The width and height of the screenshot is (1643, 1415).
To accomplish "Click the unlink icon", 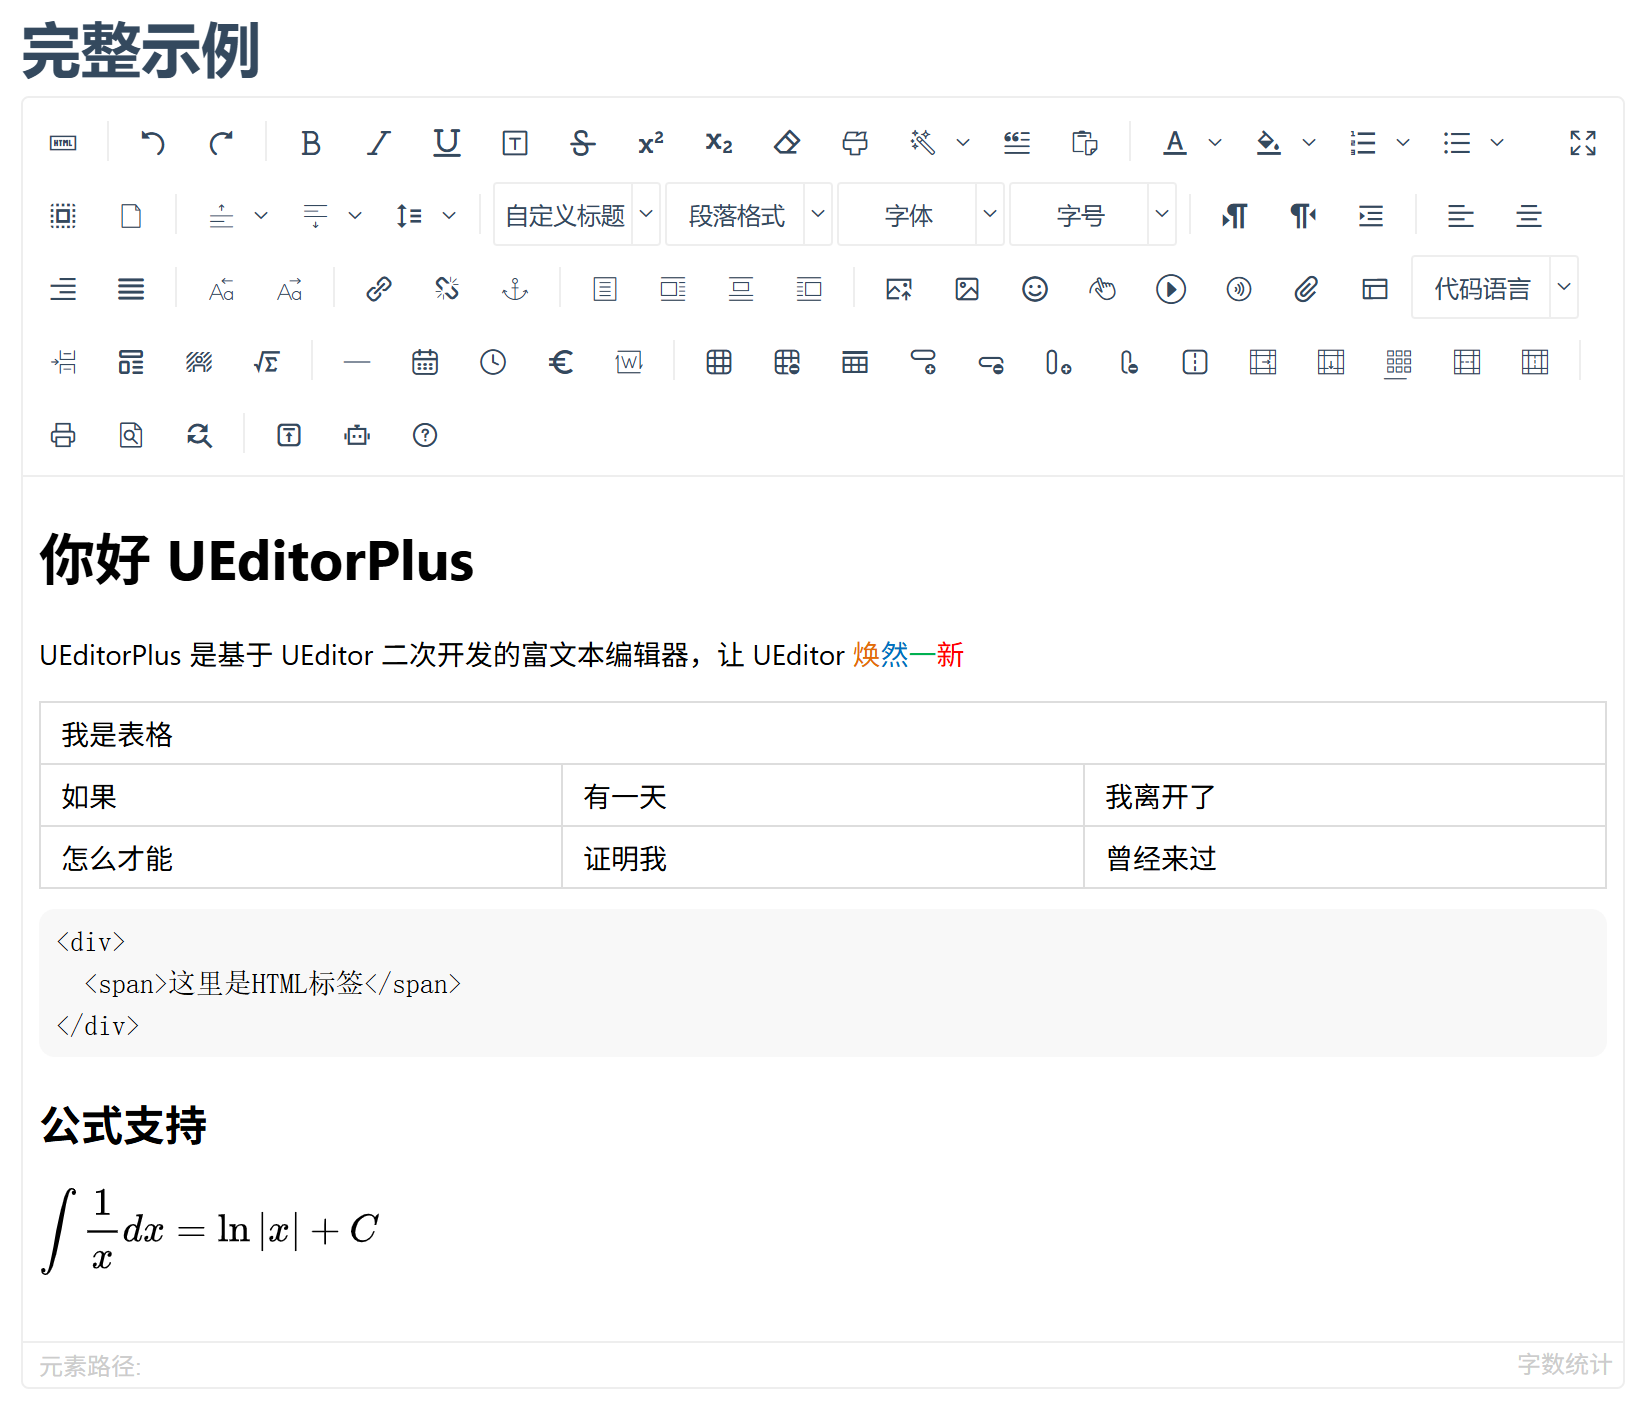I will coord(447,289).
